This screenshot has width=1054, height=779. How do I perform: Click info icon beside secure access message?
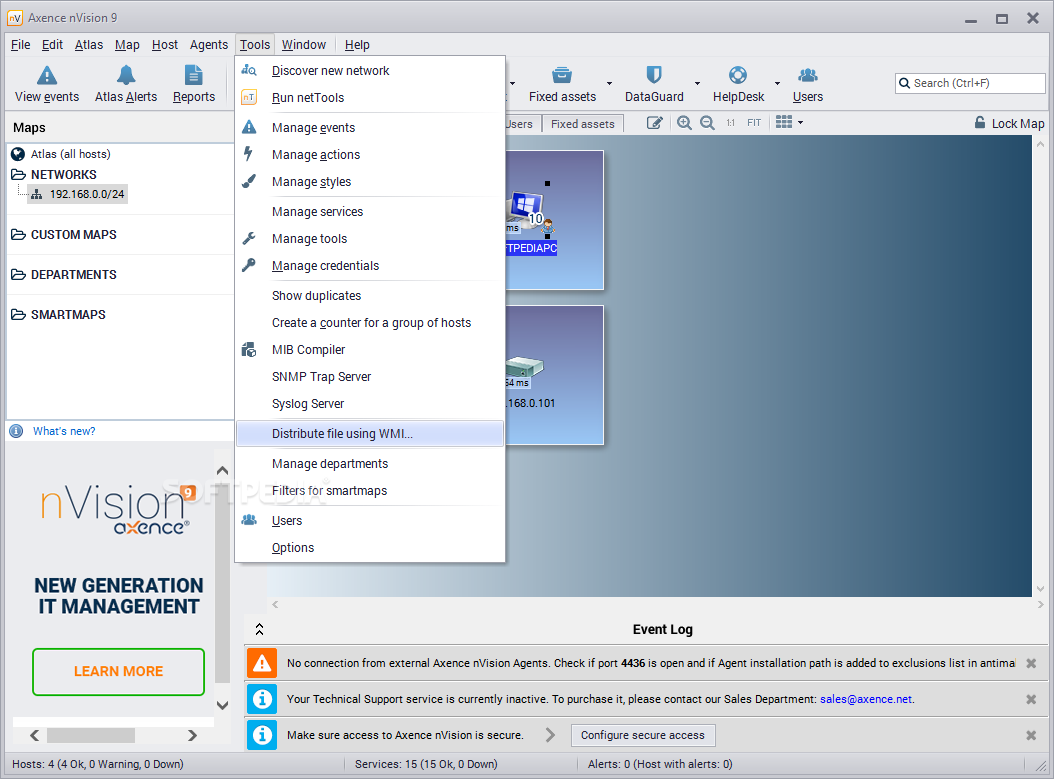click(x=262, y=735)
